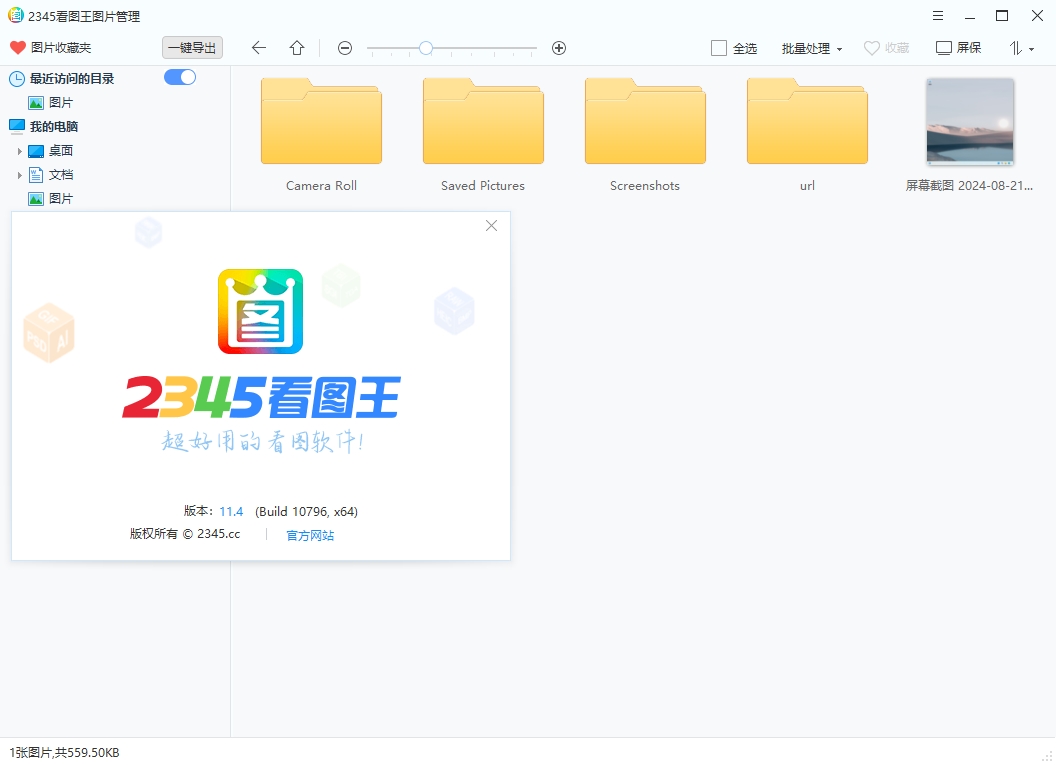The image size is (1056, 765).
Task: Expand the 桌面 tree node
Action: (20, 151)
